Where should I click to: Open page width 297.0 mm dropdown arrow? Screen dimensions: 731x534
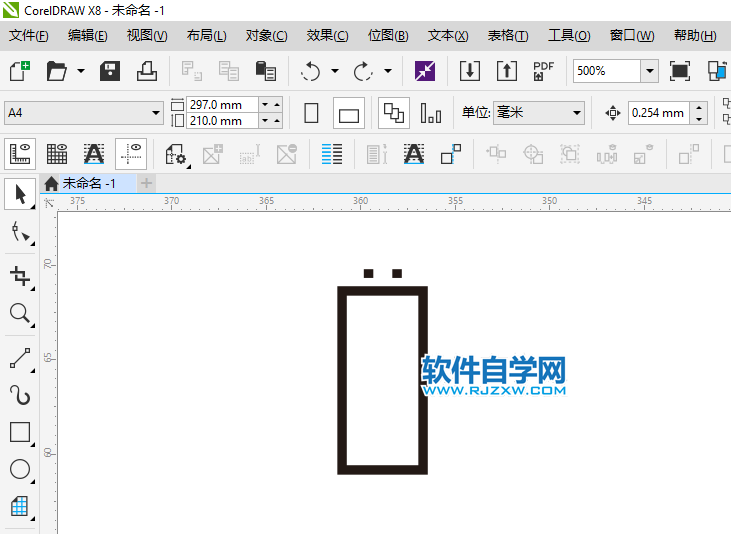coord(265,104)
